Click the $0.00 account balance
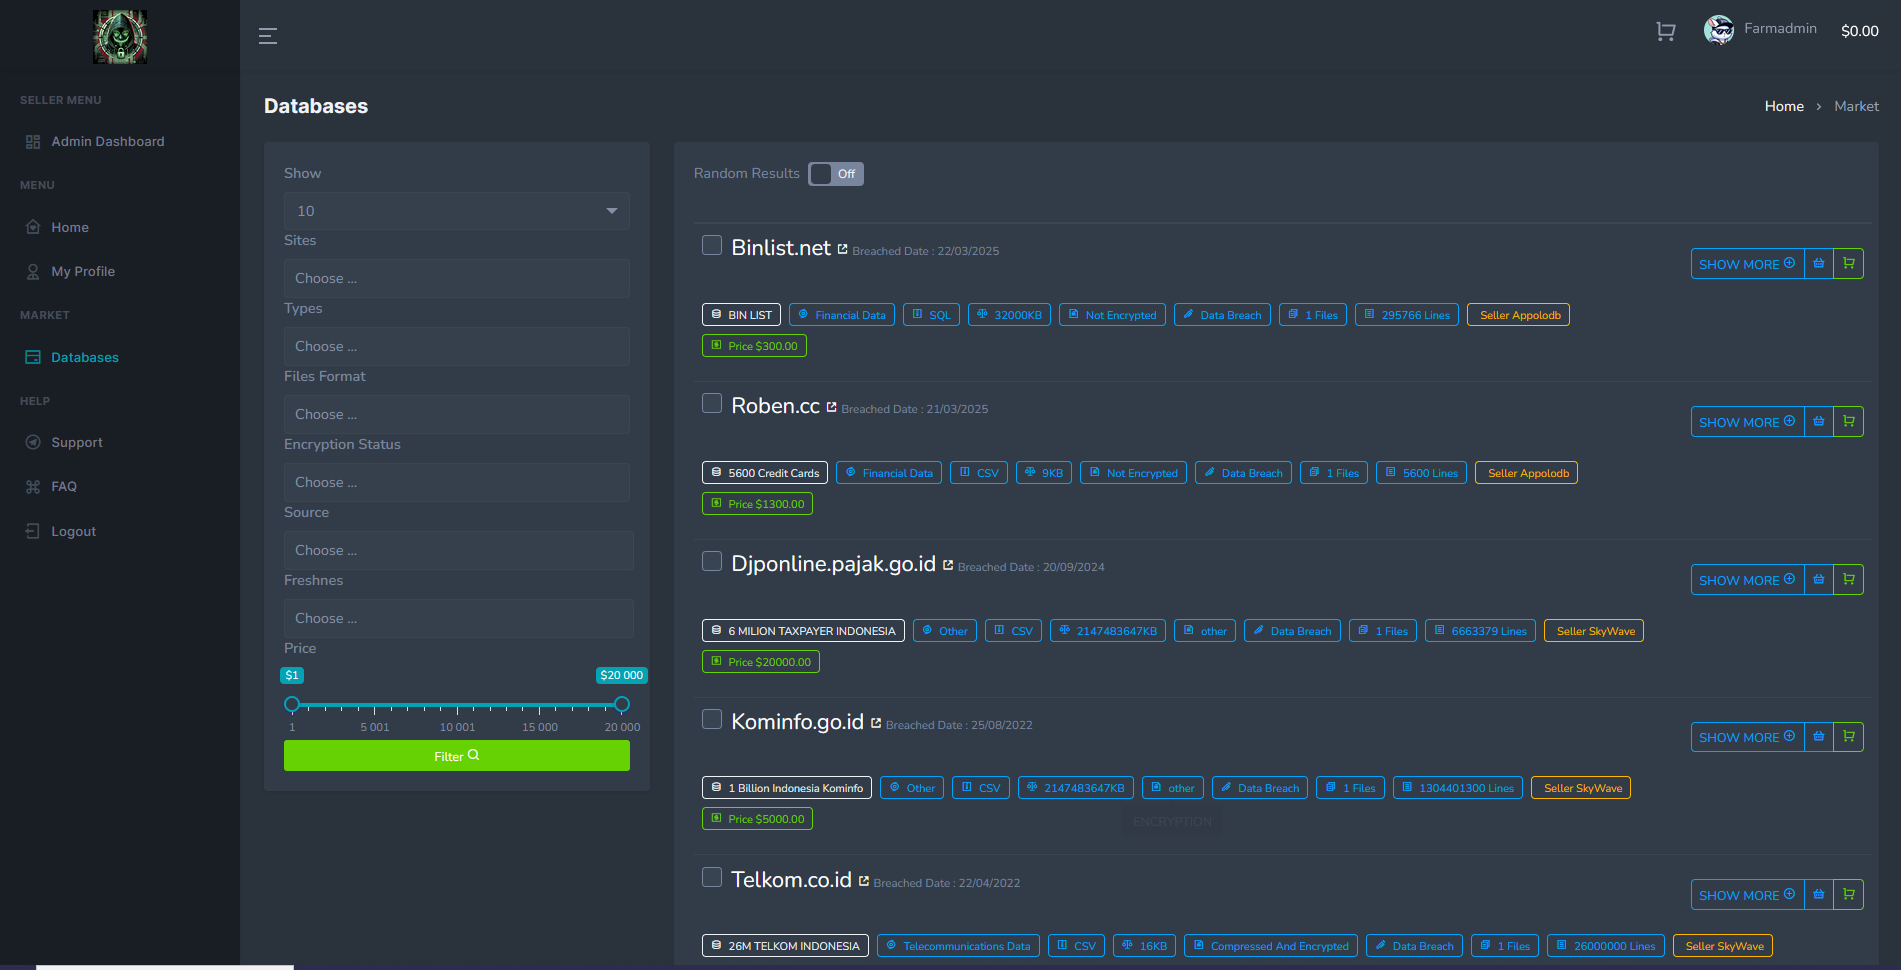The height and width of the screenshot is (970, 1901). (x=1860, y=31)
